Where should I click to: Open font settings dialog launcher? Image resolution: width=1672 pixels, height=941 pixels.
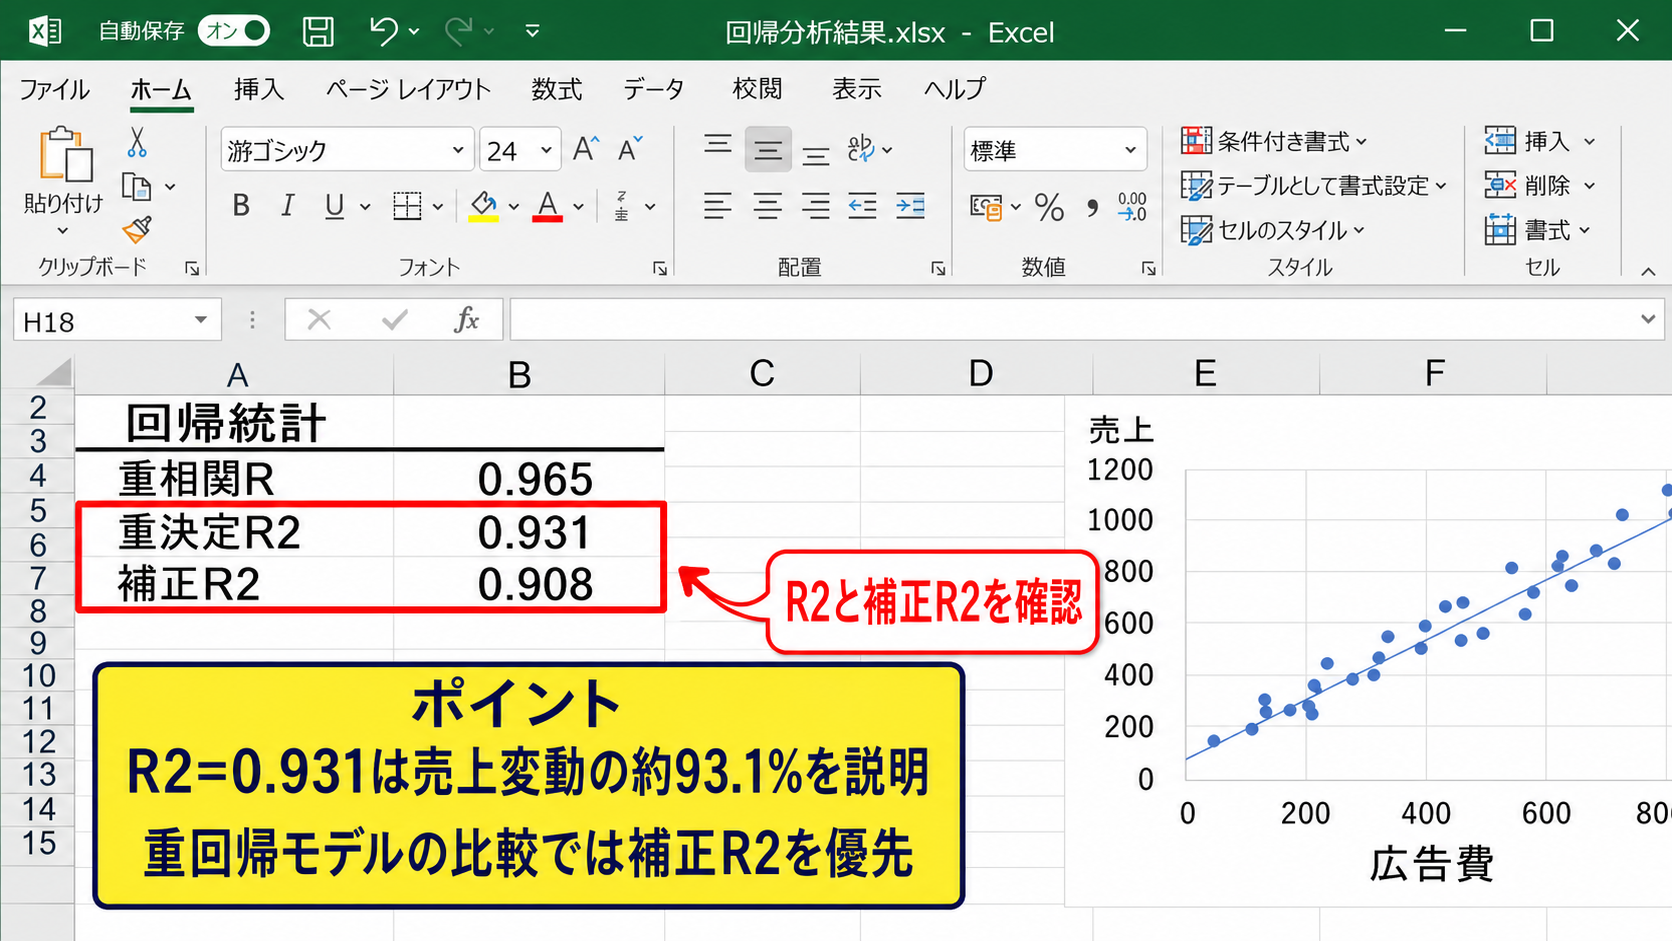[x=660, y=268]
